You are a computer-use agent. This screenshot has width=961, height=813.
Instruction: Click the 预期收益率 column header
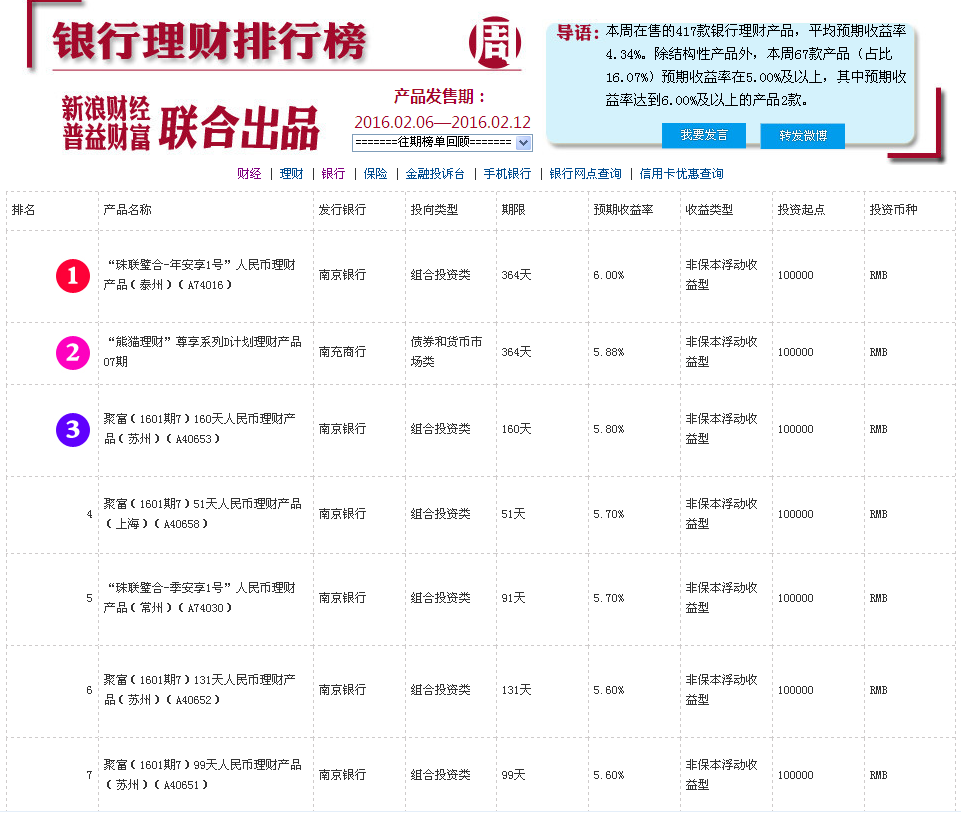[623, 211]
